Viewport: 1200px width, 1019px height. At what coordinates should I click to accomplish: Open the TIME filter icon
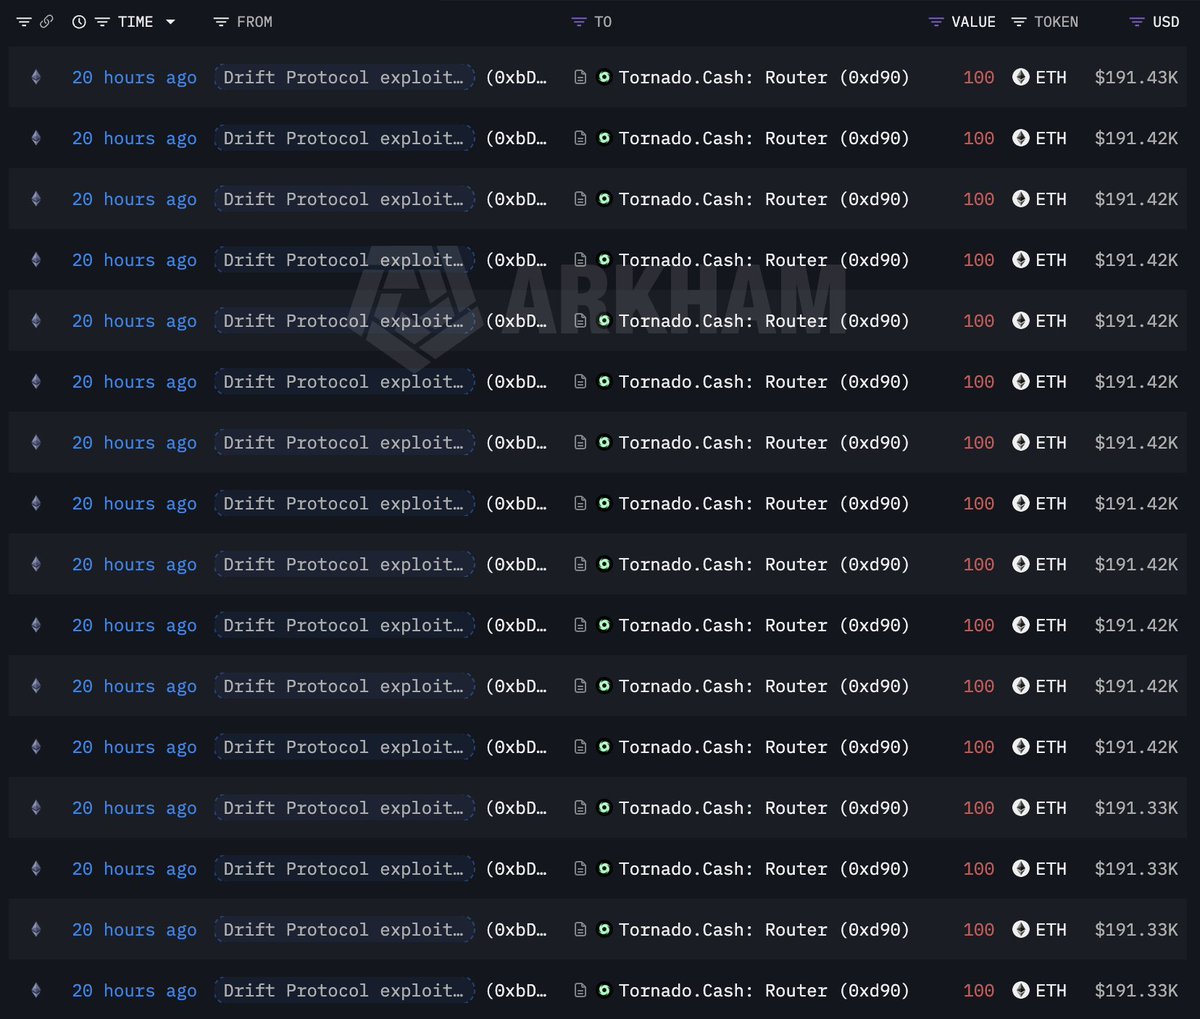(x=102, y=21)
